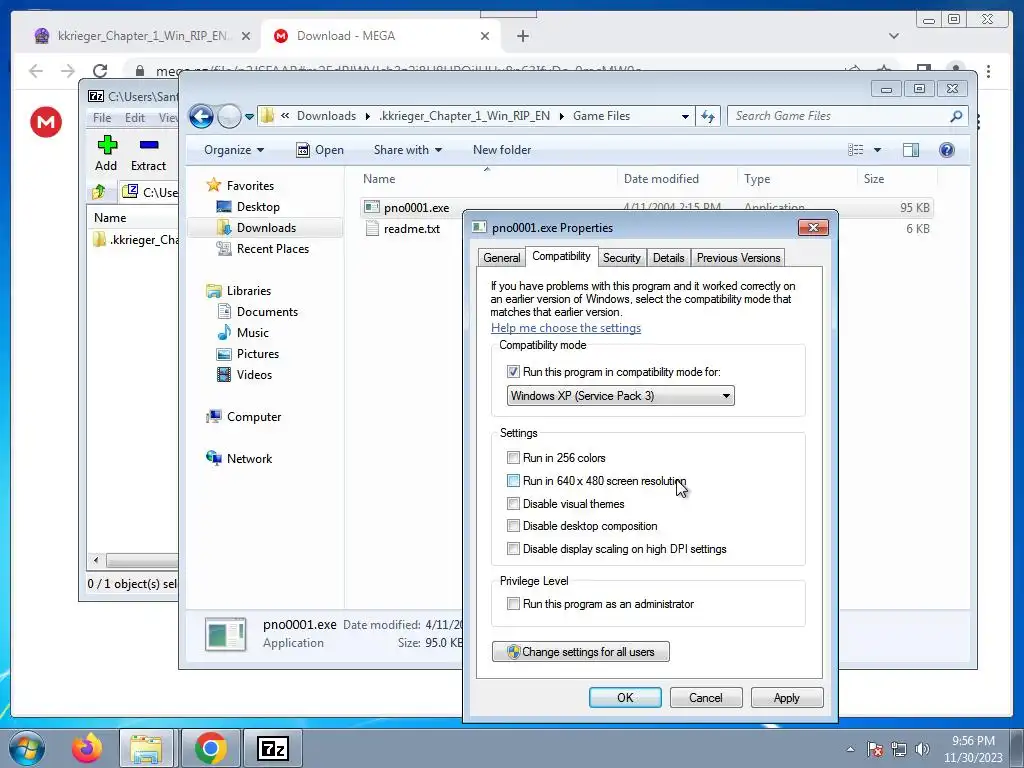The image size is (1024, 768).
Task: Open the recent pages dropdown by nav arrows
Action: click(x=249, y=117)
